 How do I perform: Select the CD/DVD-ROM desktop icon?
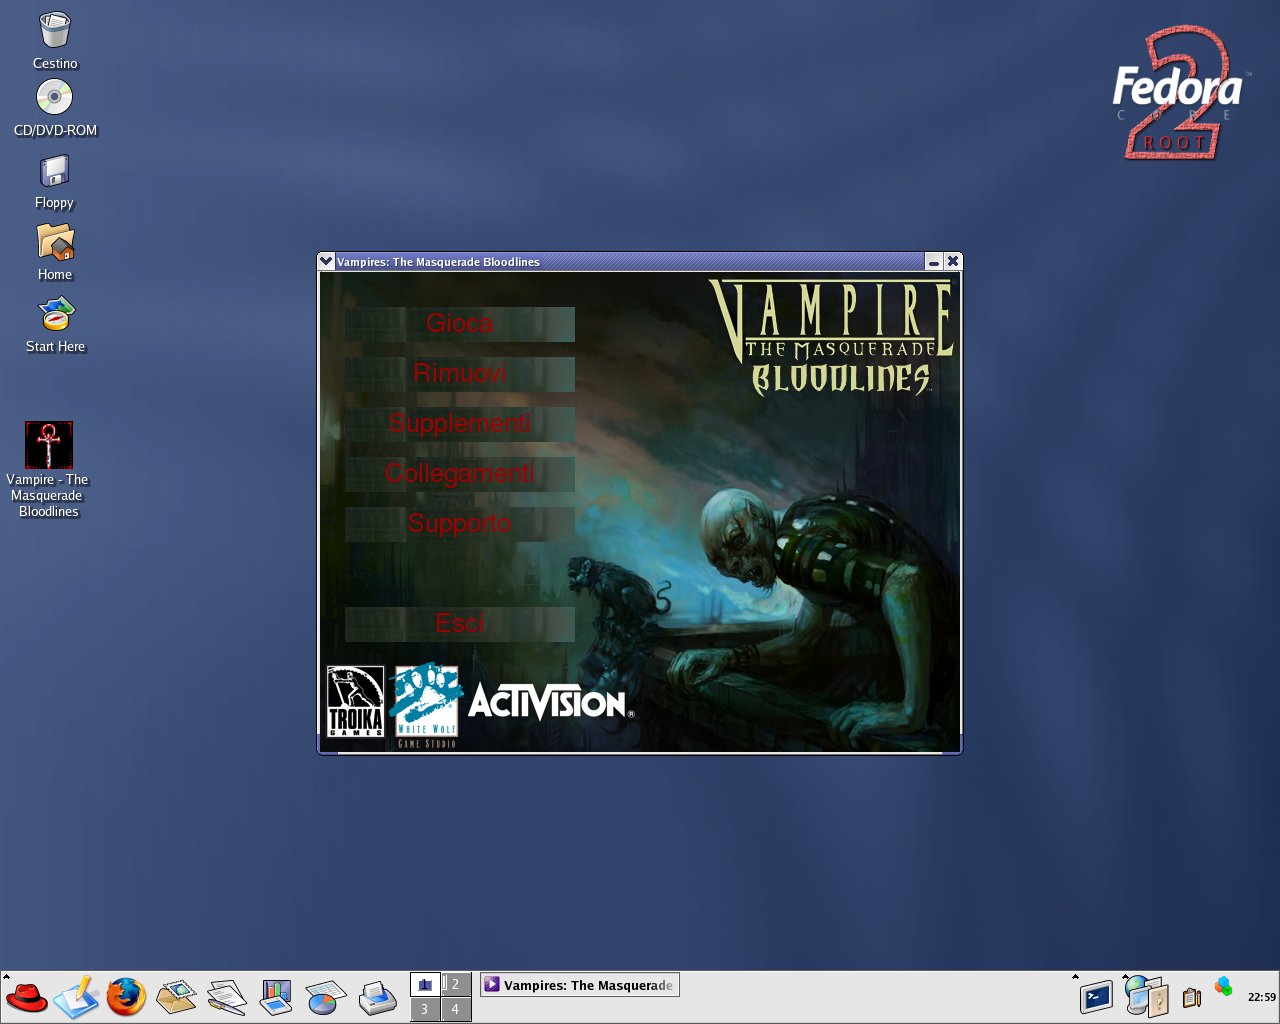[x=55, y=108]
